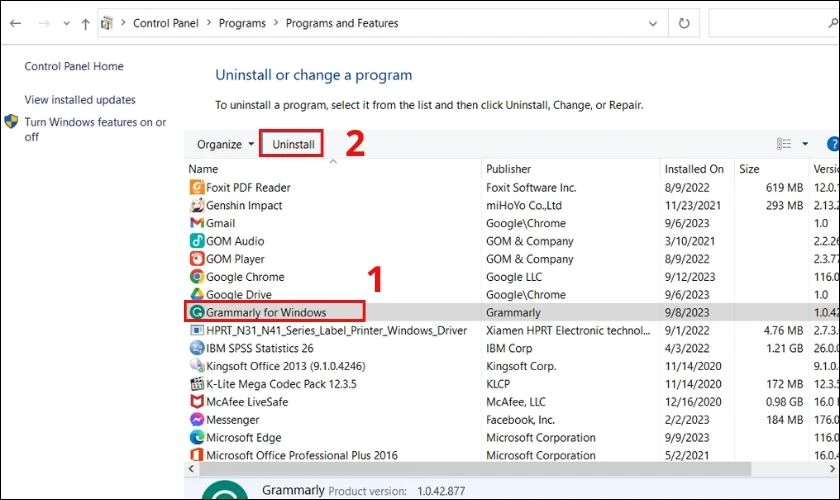Viewport: 840px width, 500px height.
Task: Open Control Panel Home link
Action: (74, 66)
